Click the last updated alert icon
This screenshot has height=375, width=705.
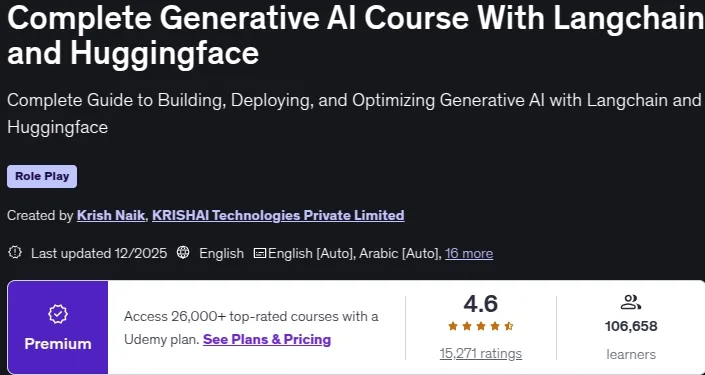15,253
